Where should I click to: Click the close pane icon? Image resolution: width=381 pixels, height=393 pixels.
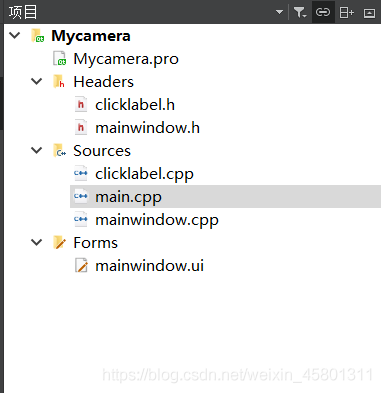pyautogui.click(x=369, y=13)
